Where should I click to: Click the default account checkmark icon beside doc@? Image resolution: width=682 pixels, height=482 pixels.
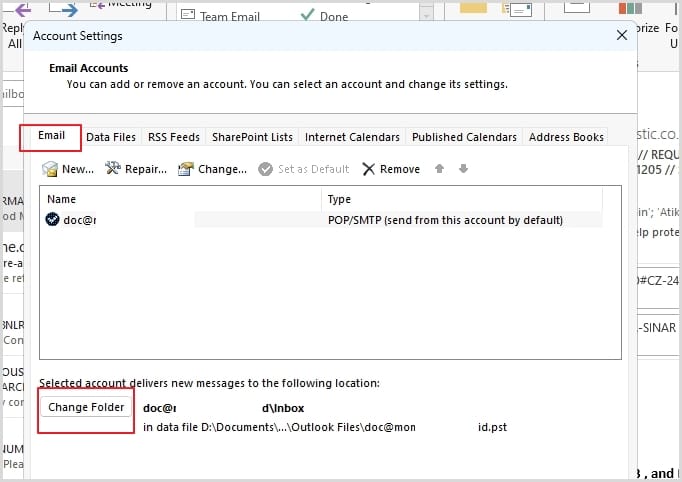click(x=54, y=220)
